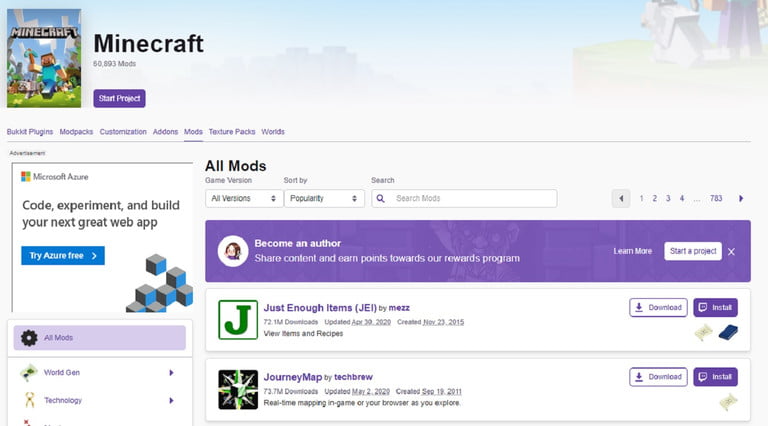This screenshot has height=426, width=768.
Task: Jump to results page 2
Action: 654,198
